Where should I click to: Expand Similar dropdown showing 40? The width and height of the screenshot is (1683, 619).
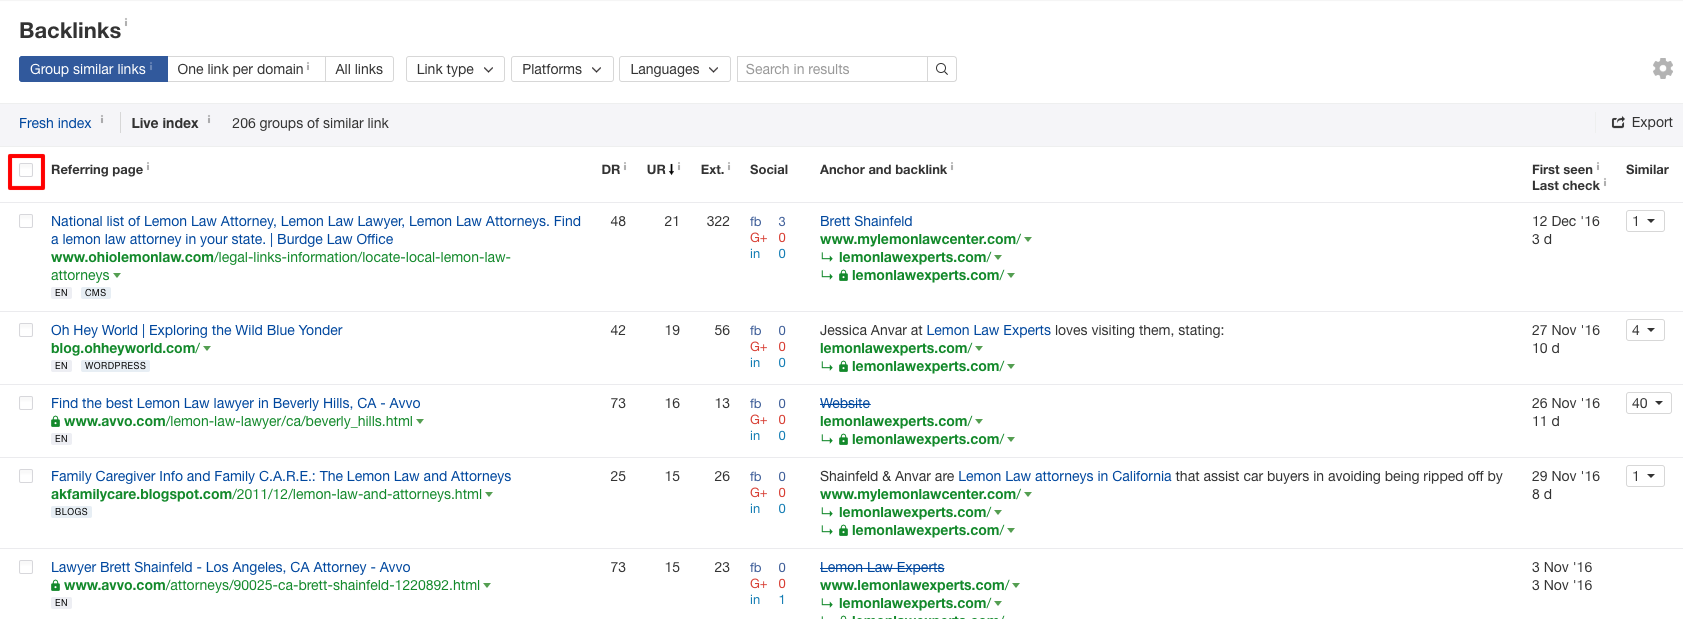click(x=1648, y=403)
